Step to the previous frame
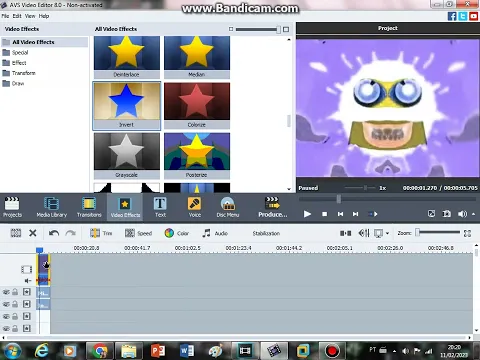480x360 pixels. [x=340, y=214]
